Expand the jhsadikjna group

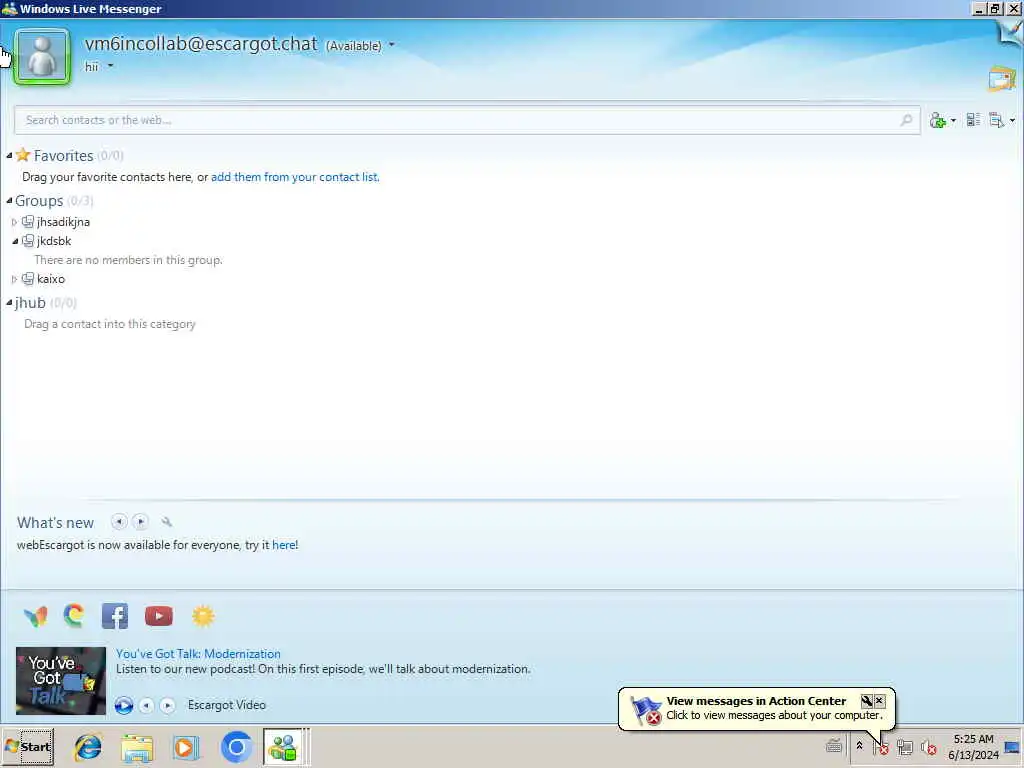14,222
